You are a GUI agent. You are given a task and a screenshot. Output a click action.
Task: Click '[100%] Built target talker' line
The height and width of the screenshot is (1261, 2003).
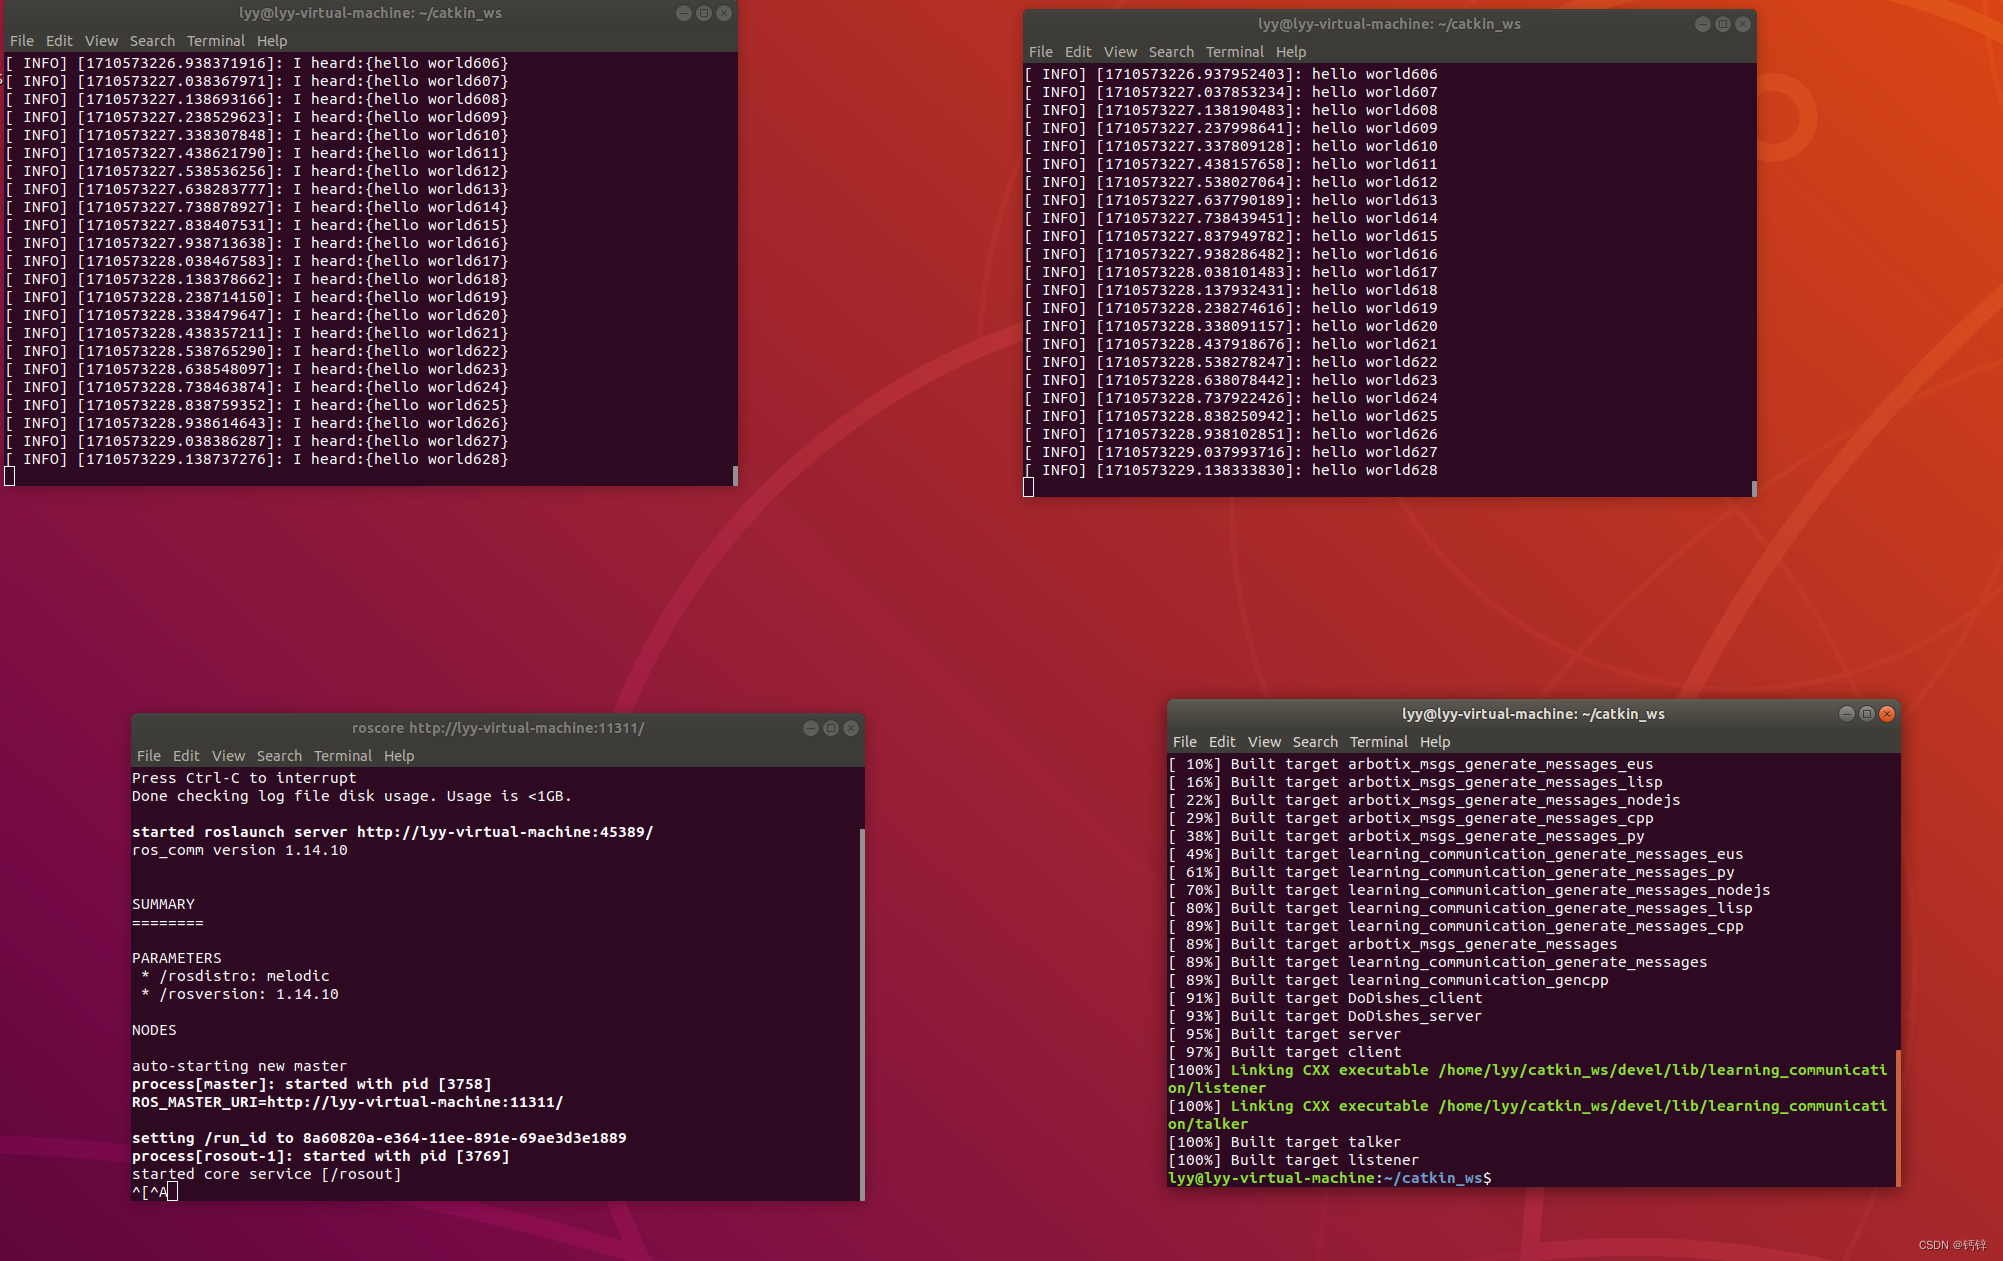(1285, 1142)
